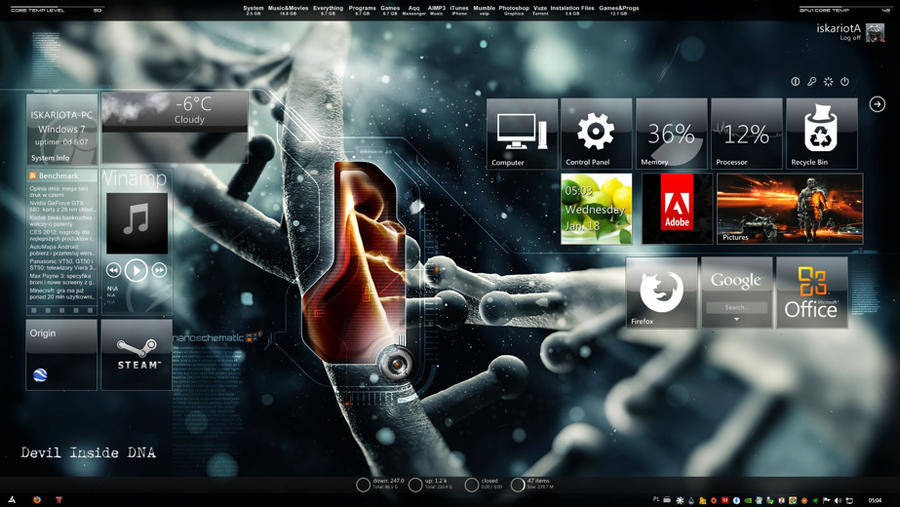Open the Pictures slideshow tile
This screenshot has width=900, height=507.
(790, 209)
